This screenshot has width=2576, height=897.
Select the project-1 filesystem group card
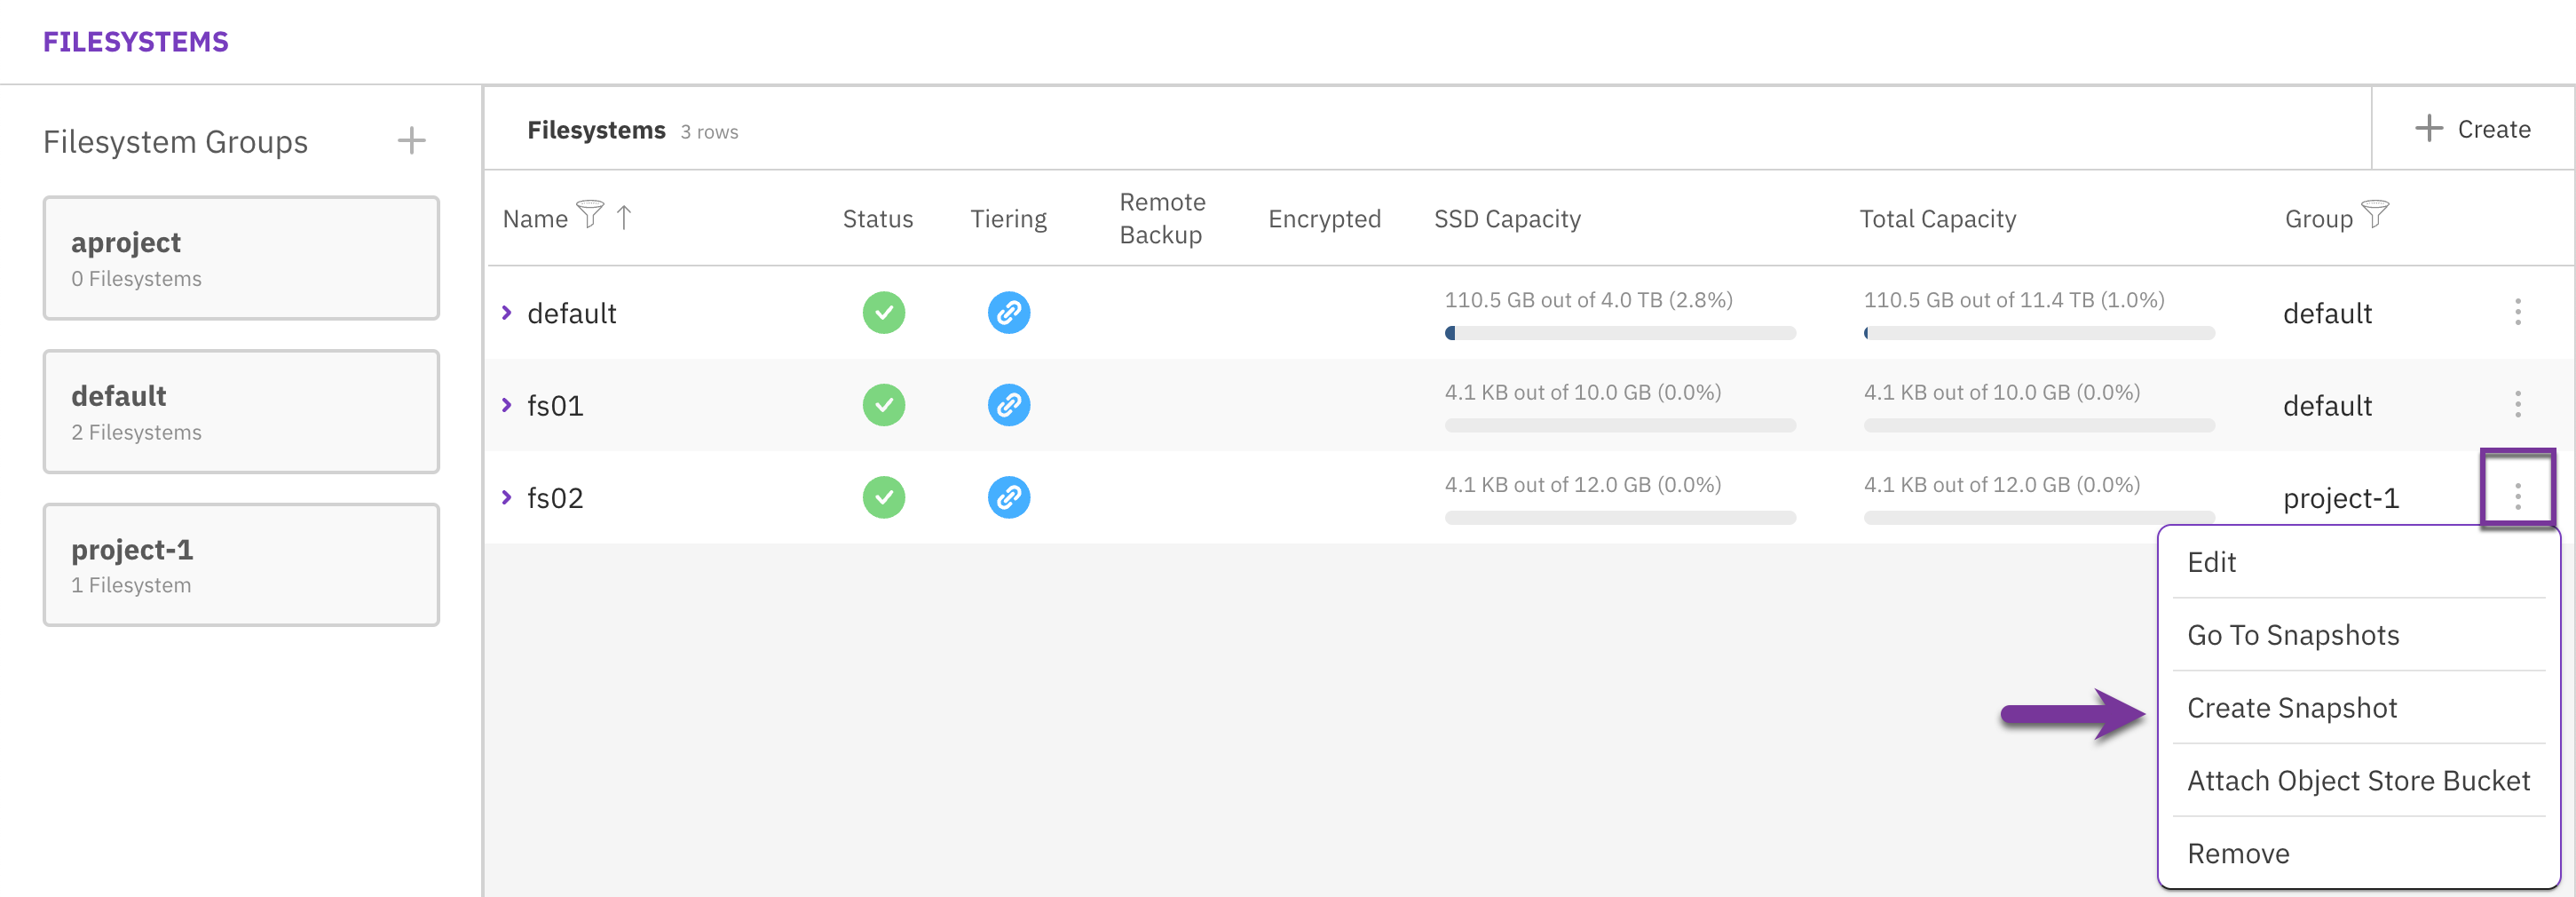[x=240, y=564]
